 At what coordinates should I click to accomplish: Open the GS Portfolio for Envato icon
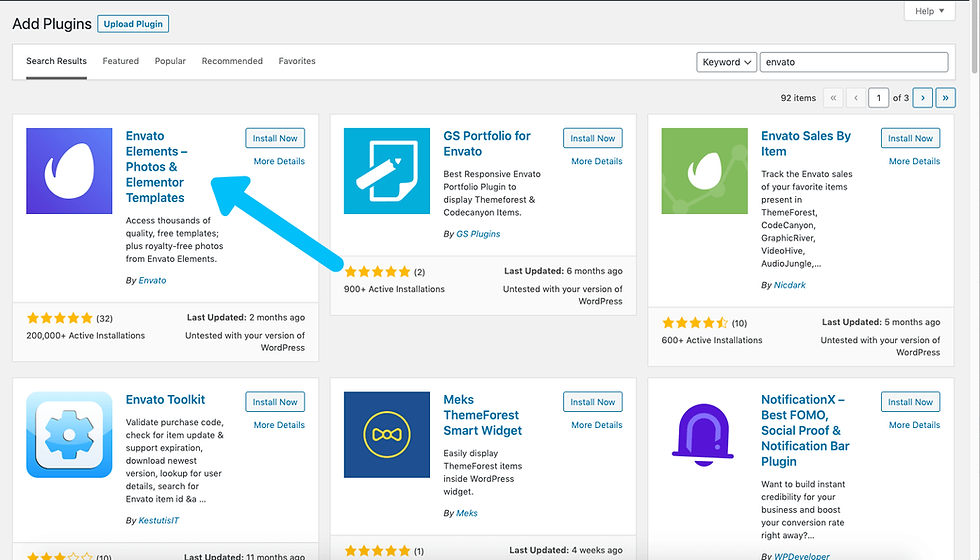tap(387, 171)
